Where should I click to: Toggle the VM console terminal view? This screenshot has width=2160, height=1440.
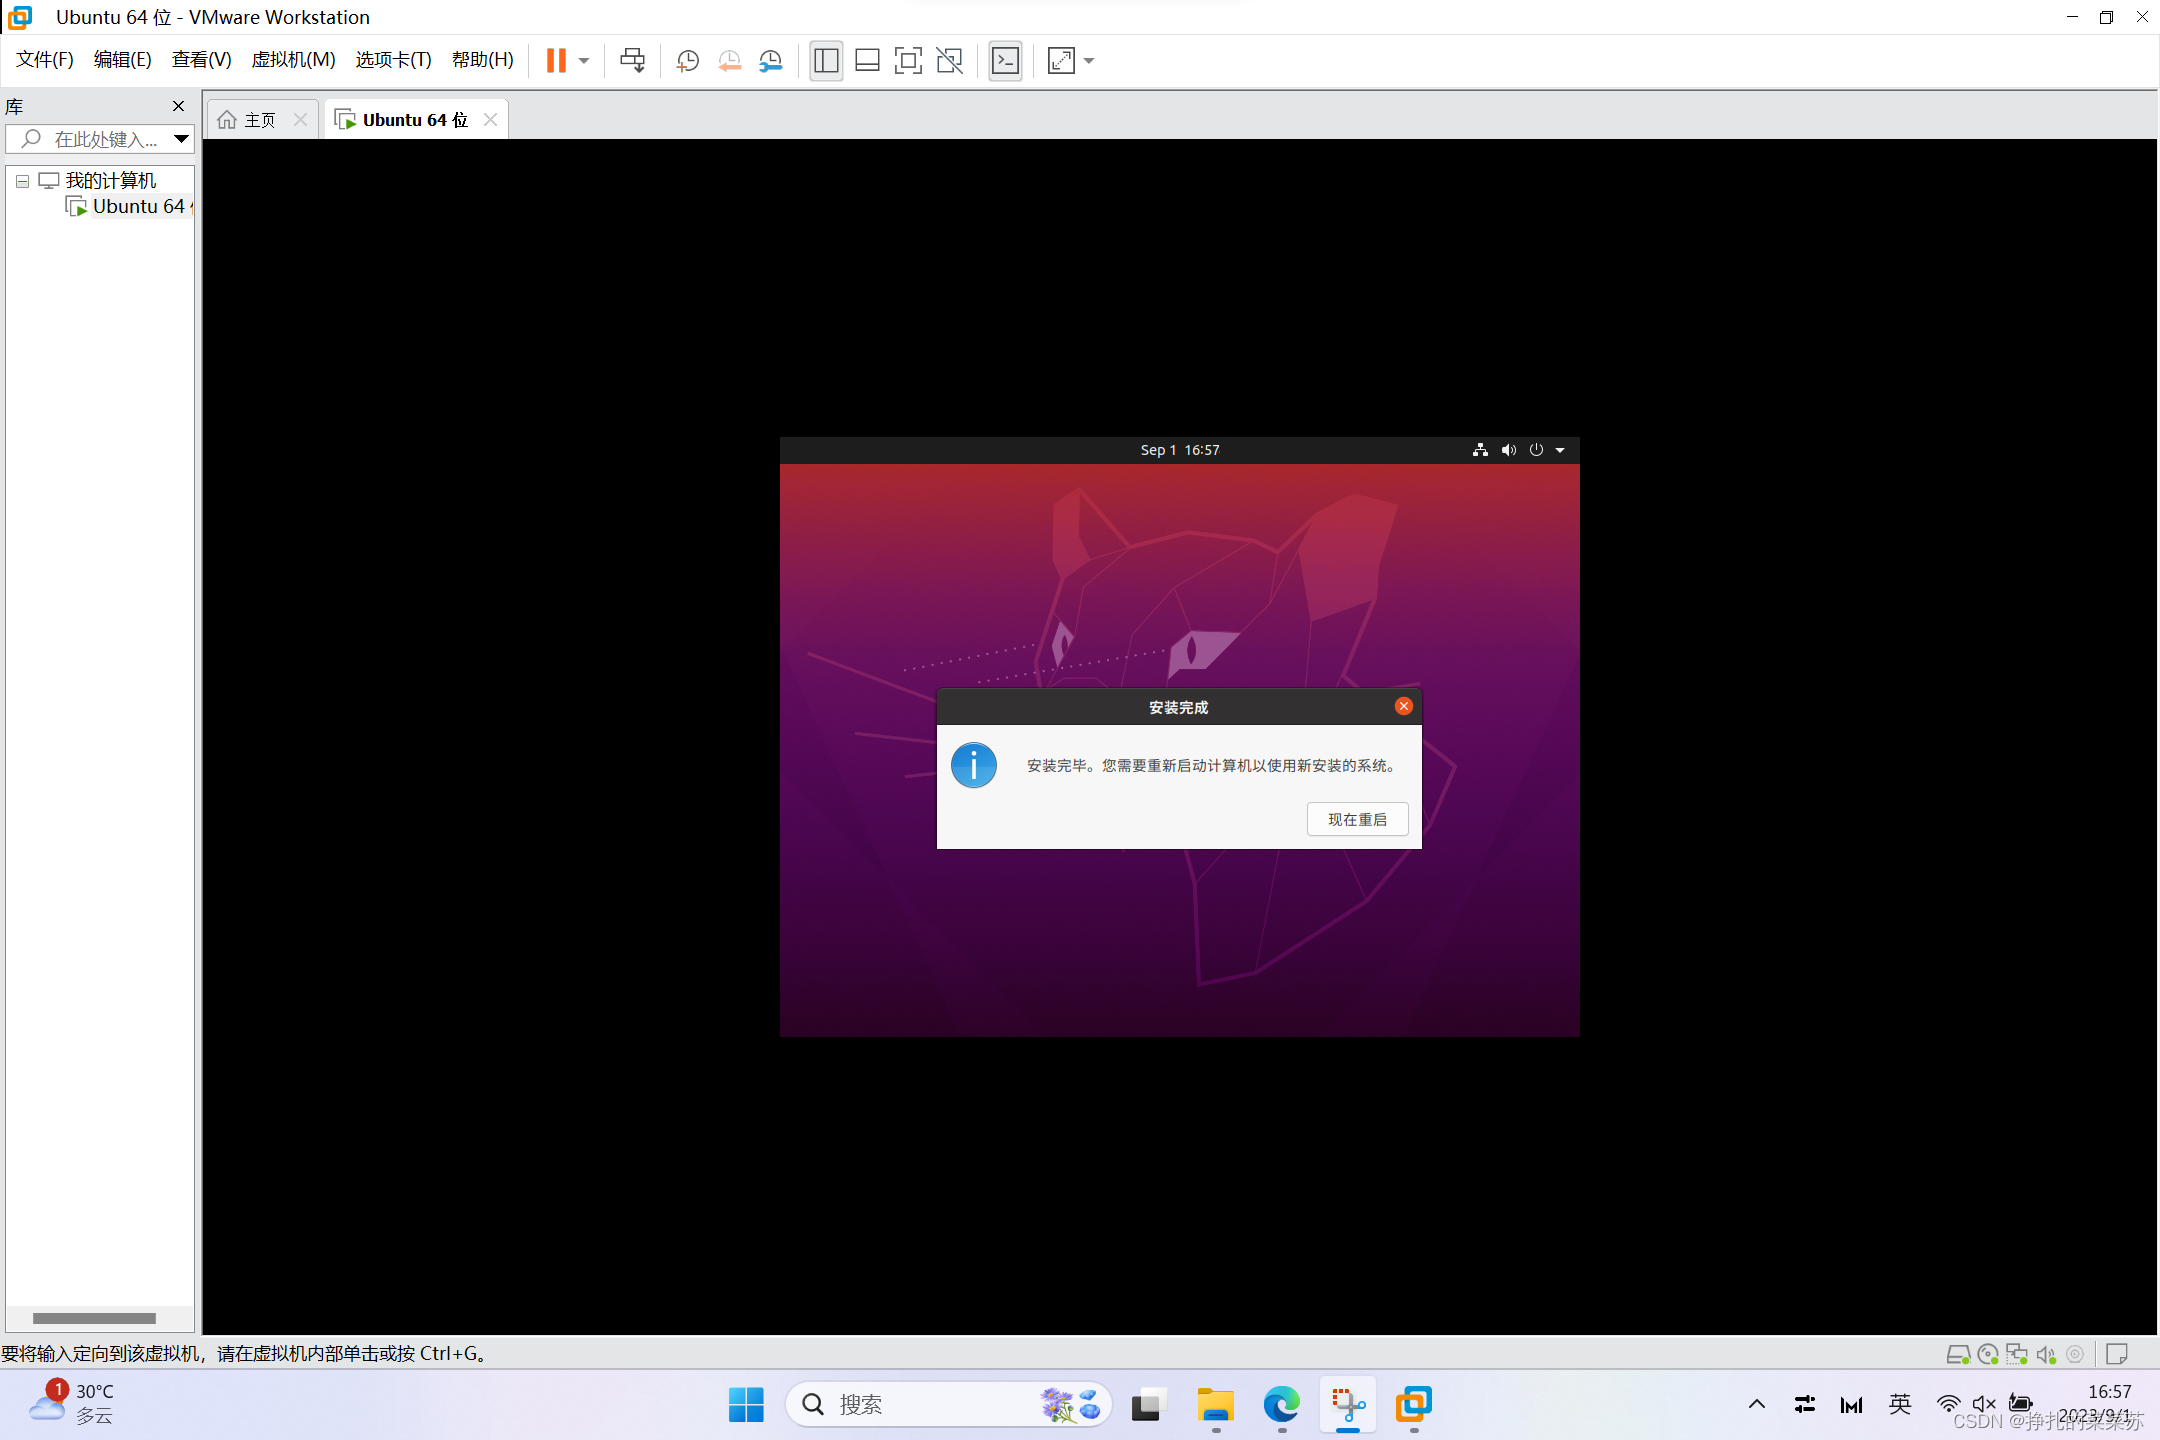pos(1005,60)
